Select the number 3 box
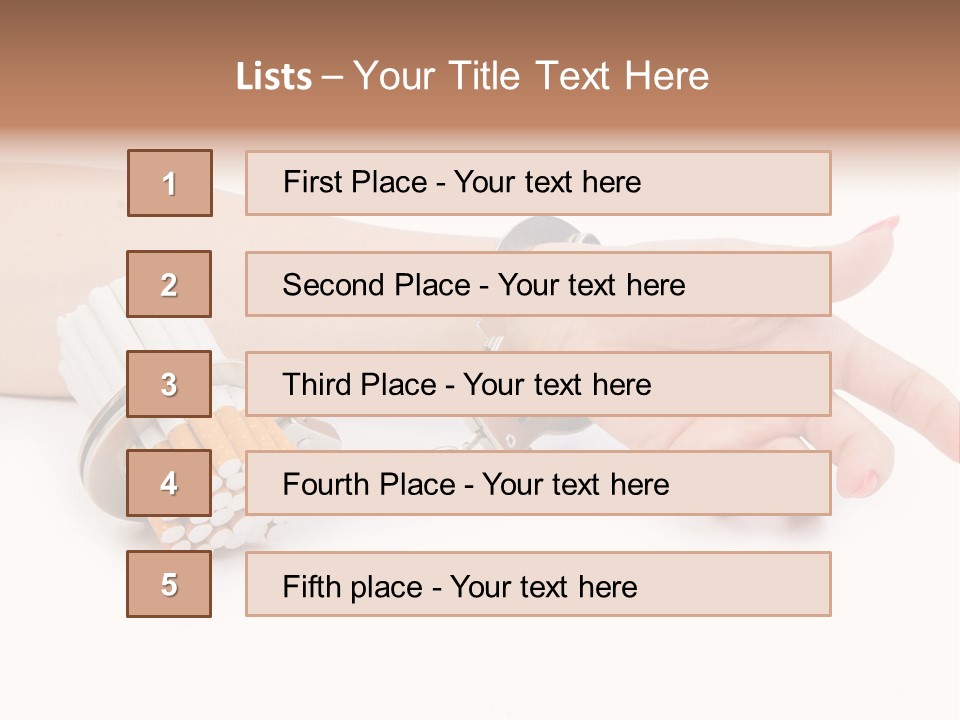Screen dimensions: 960x720 pyautogui.click(x=169, y=384)
